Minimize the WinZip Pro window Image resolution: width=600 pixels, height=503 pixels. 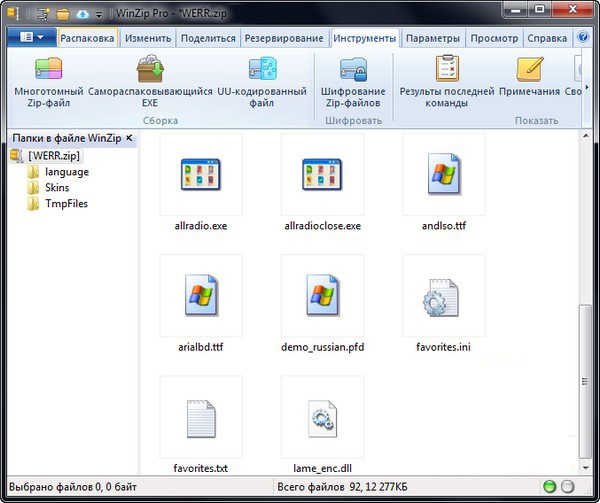click(516, 10)
